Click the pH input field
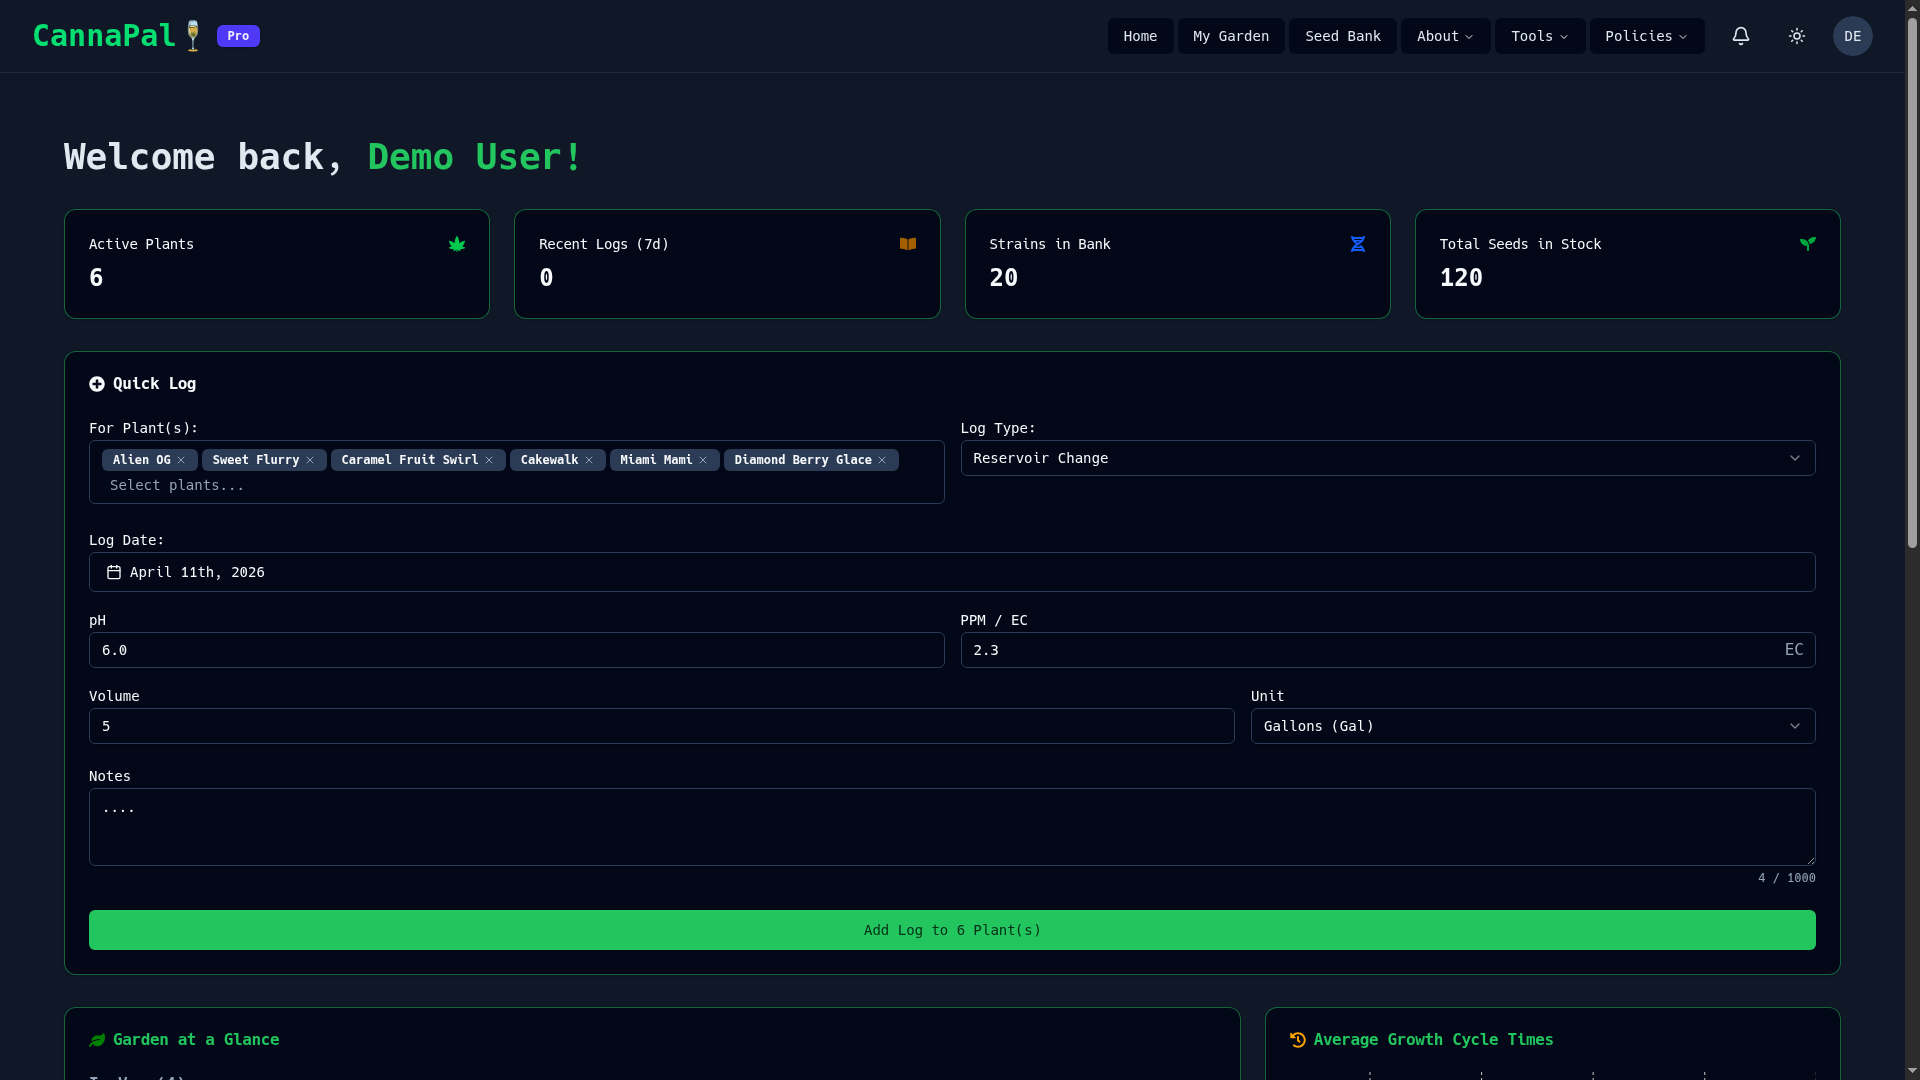The width and height of the screenshot is (1920, 1080). [x=516, y=650]
